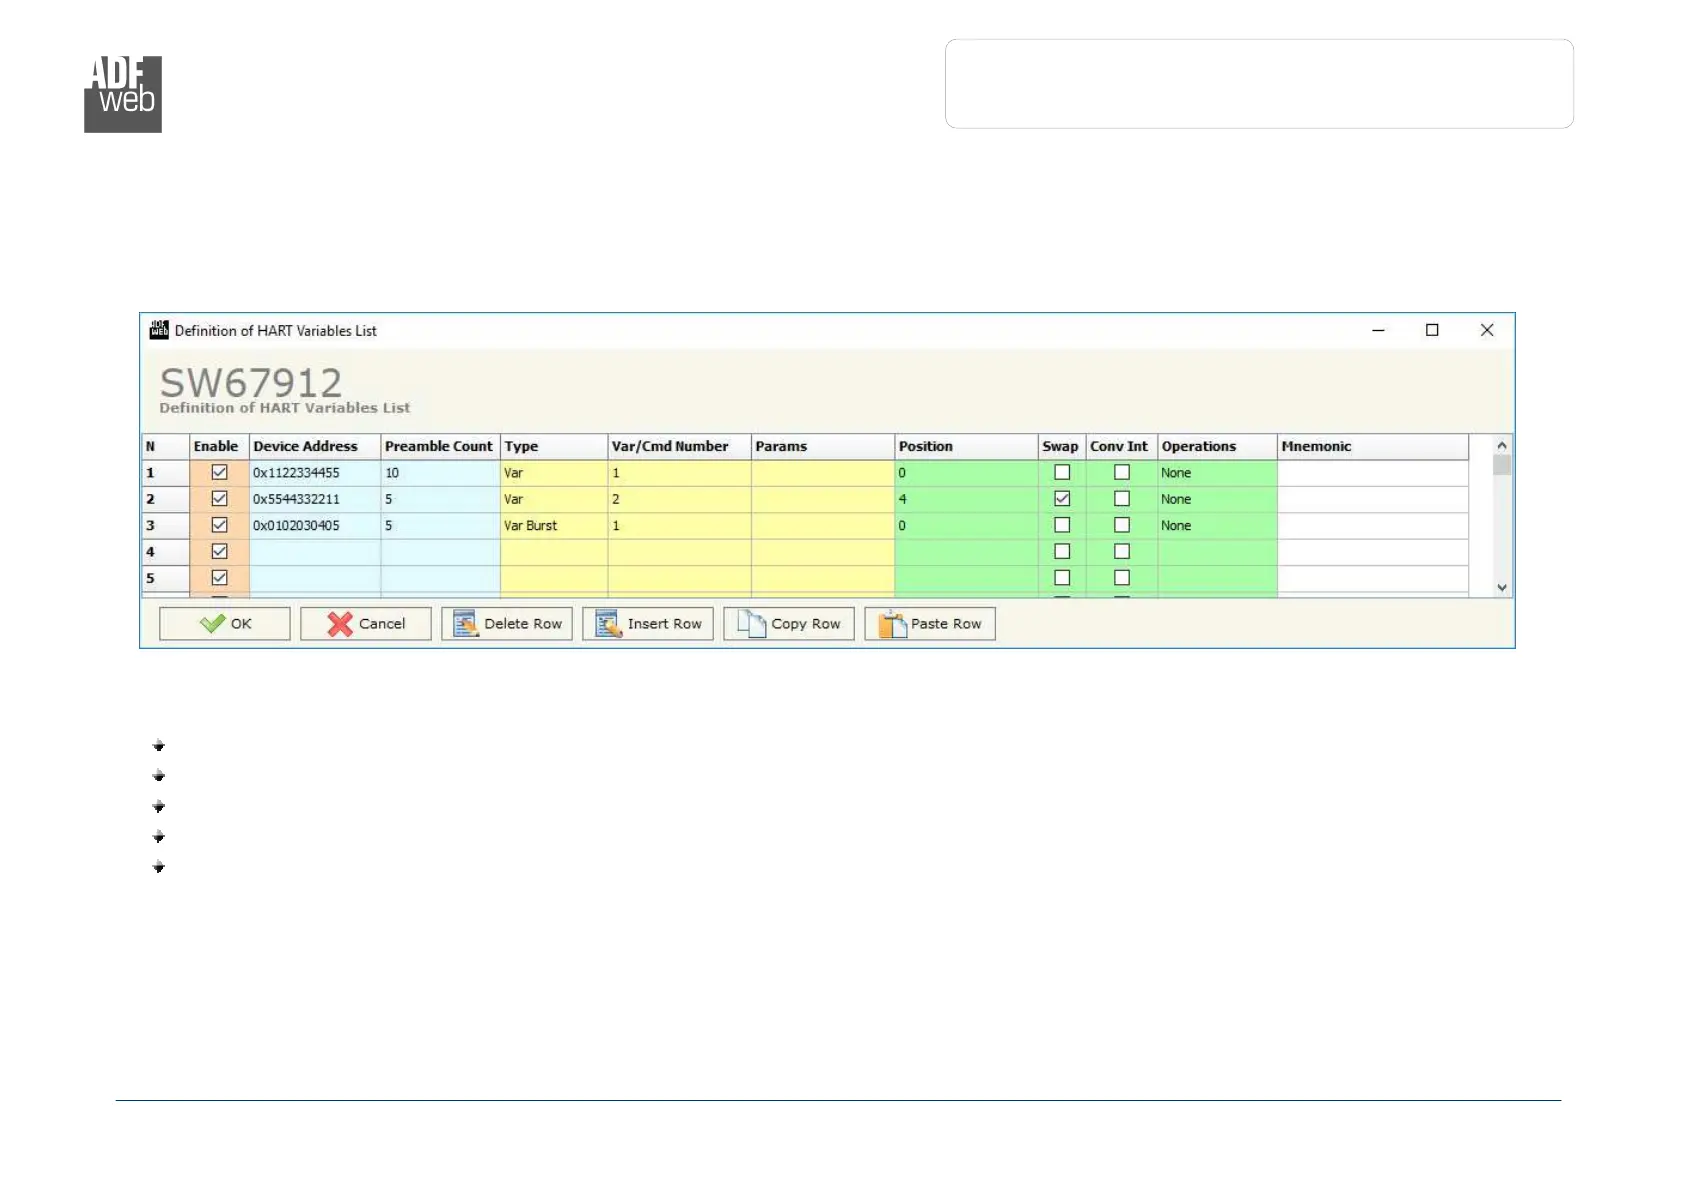Tick the Conv Int checkbox in row 3

point(1122,526)
